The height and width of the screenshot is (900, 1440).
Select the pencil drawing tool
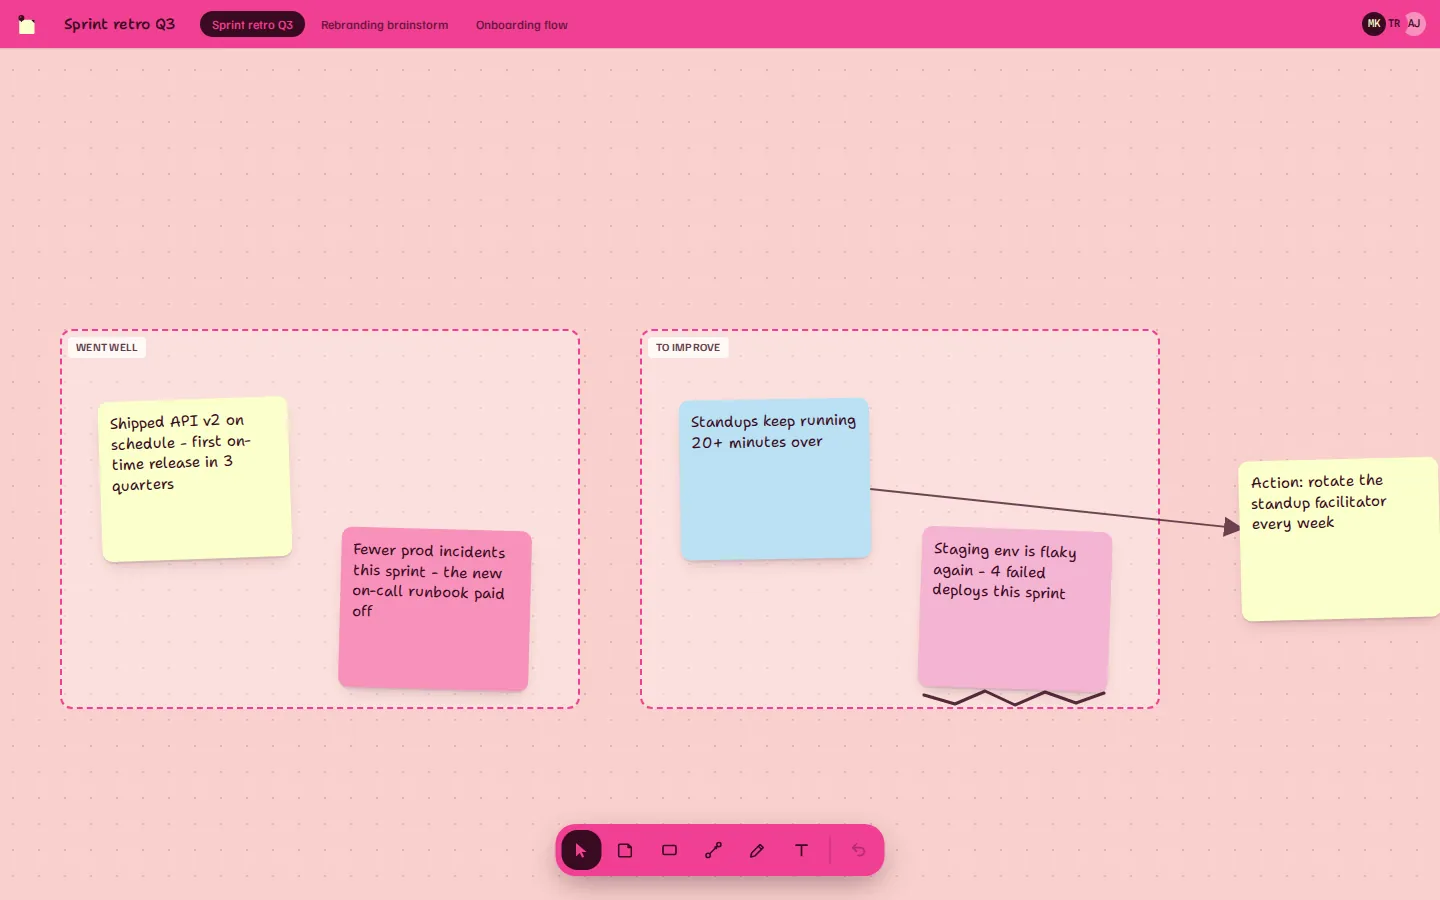(x=757, y=850)
